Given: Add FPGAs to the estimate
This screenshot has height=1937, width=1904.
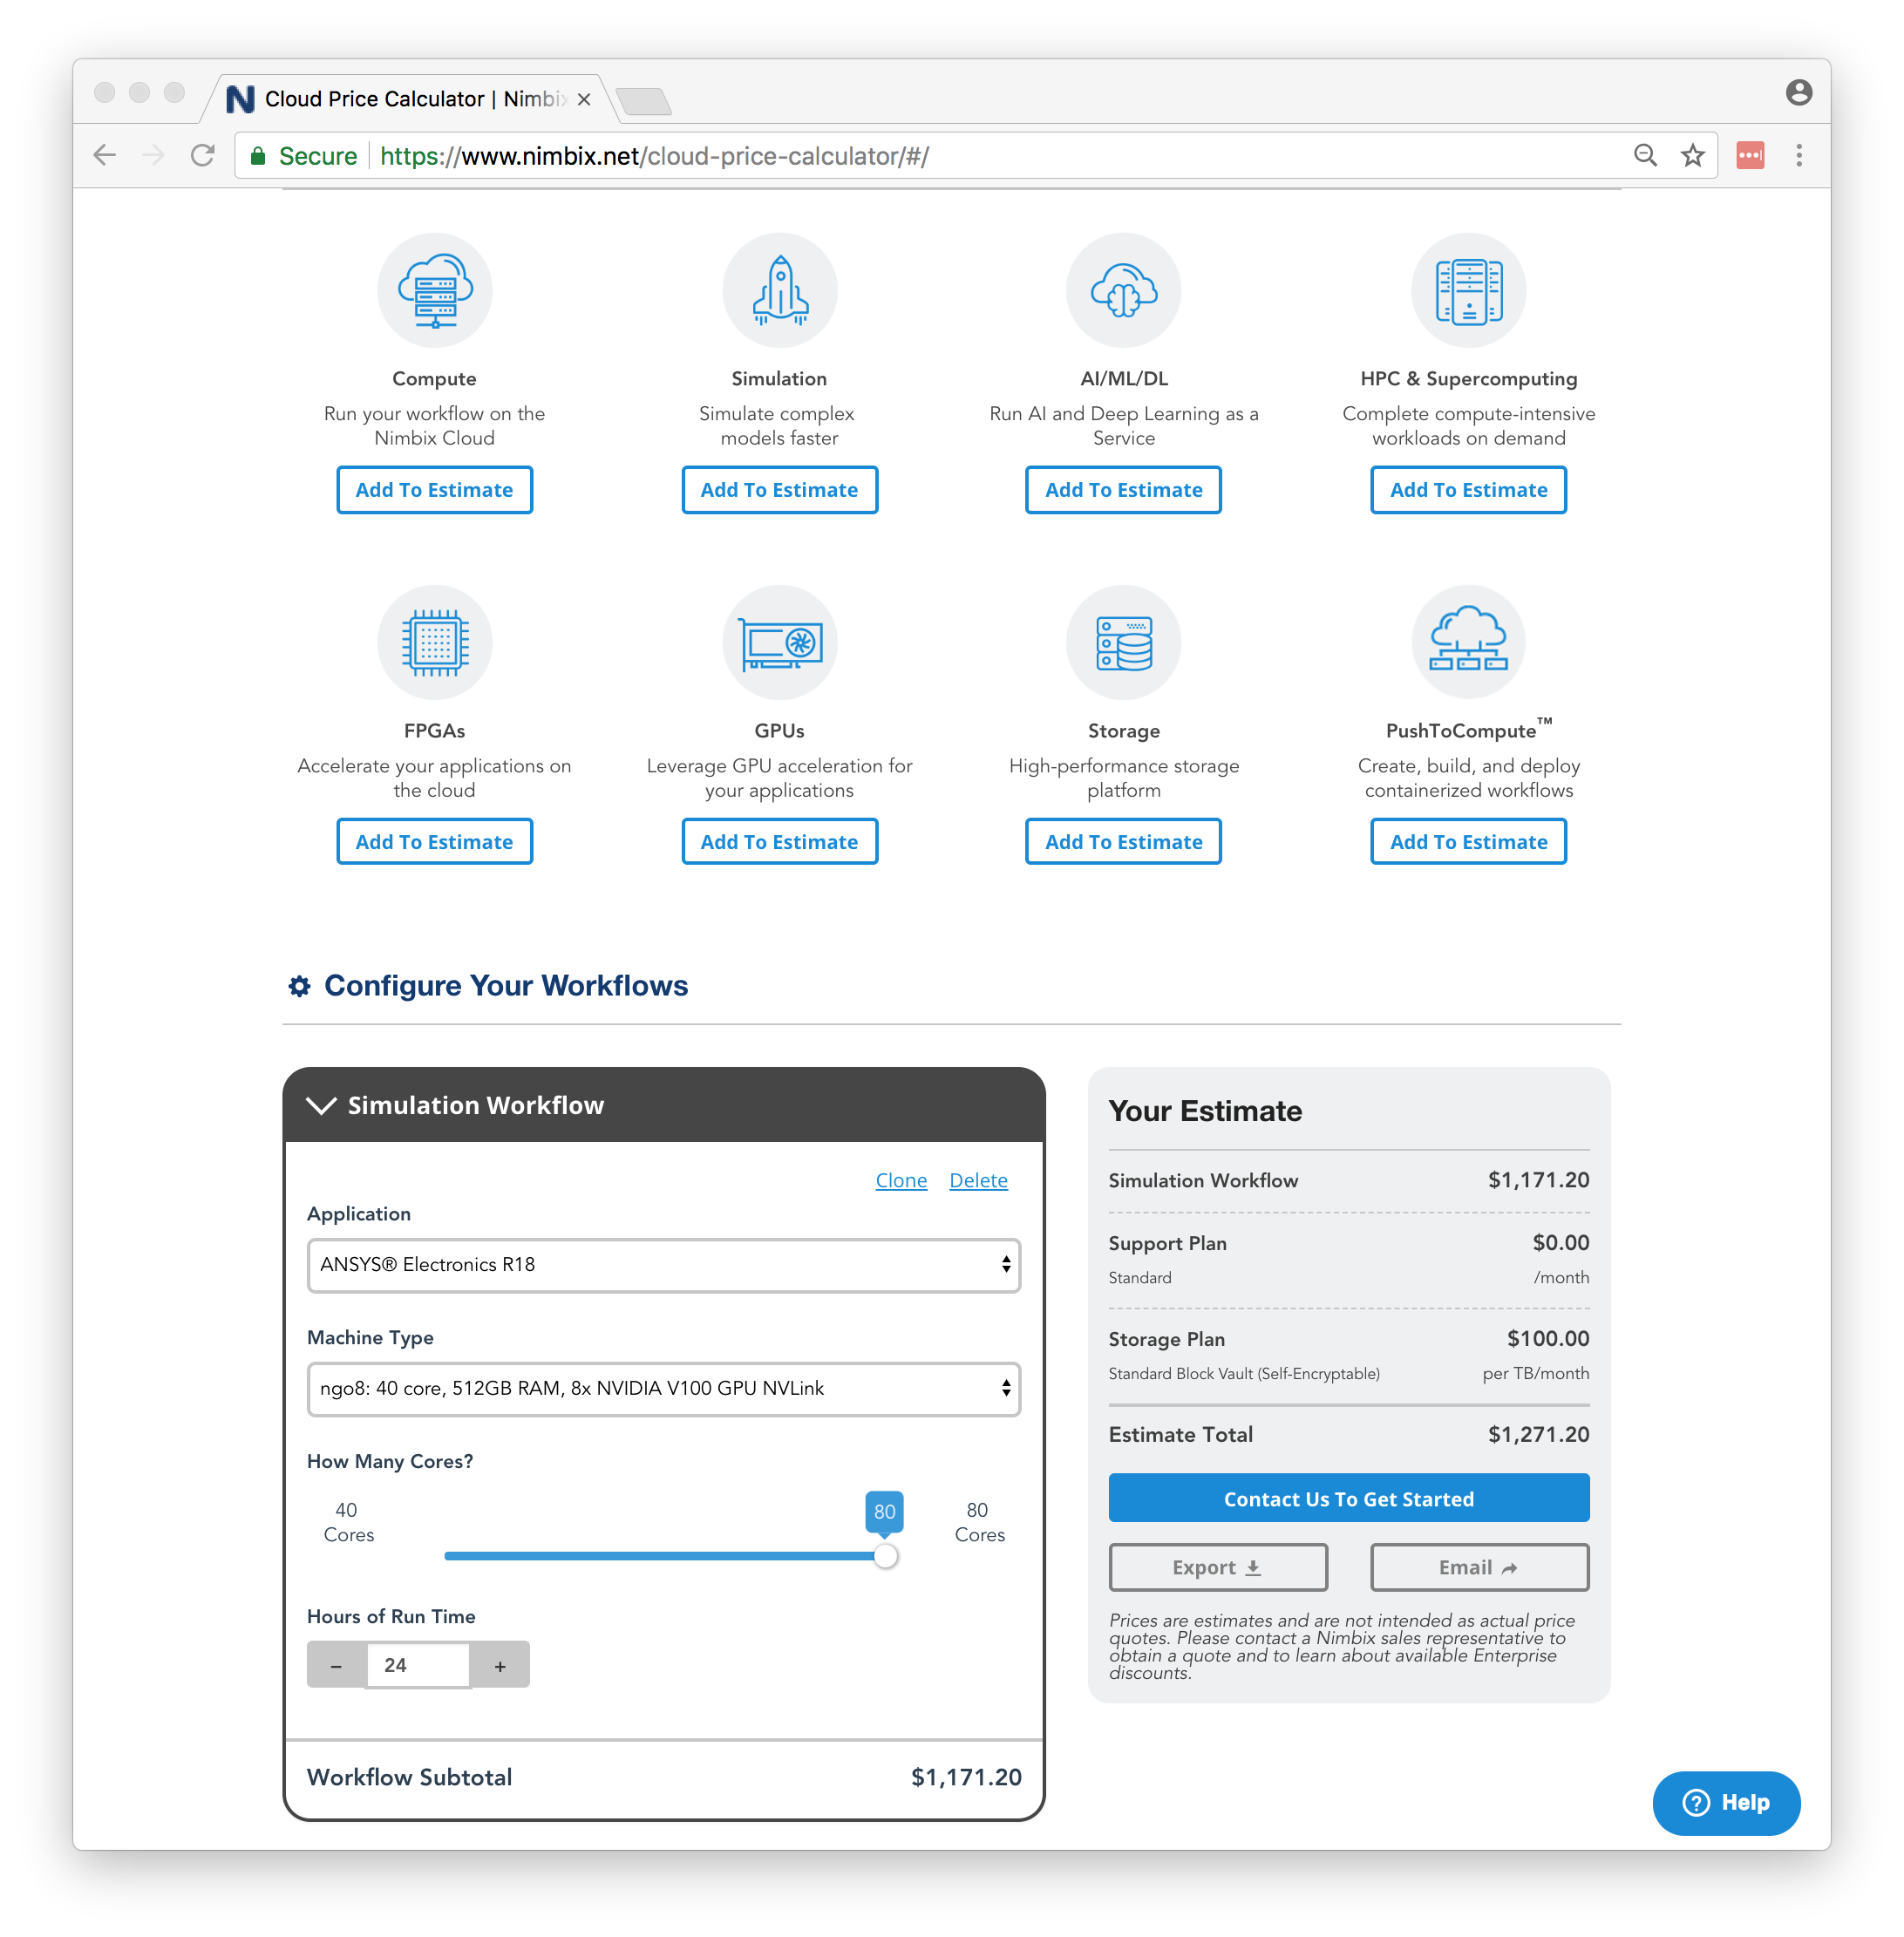Looking at the screenshot, I should point(434,842).
